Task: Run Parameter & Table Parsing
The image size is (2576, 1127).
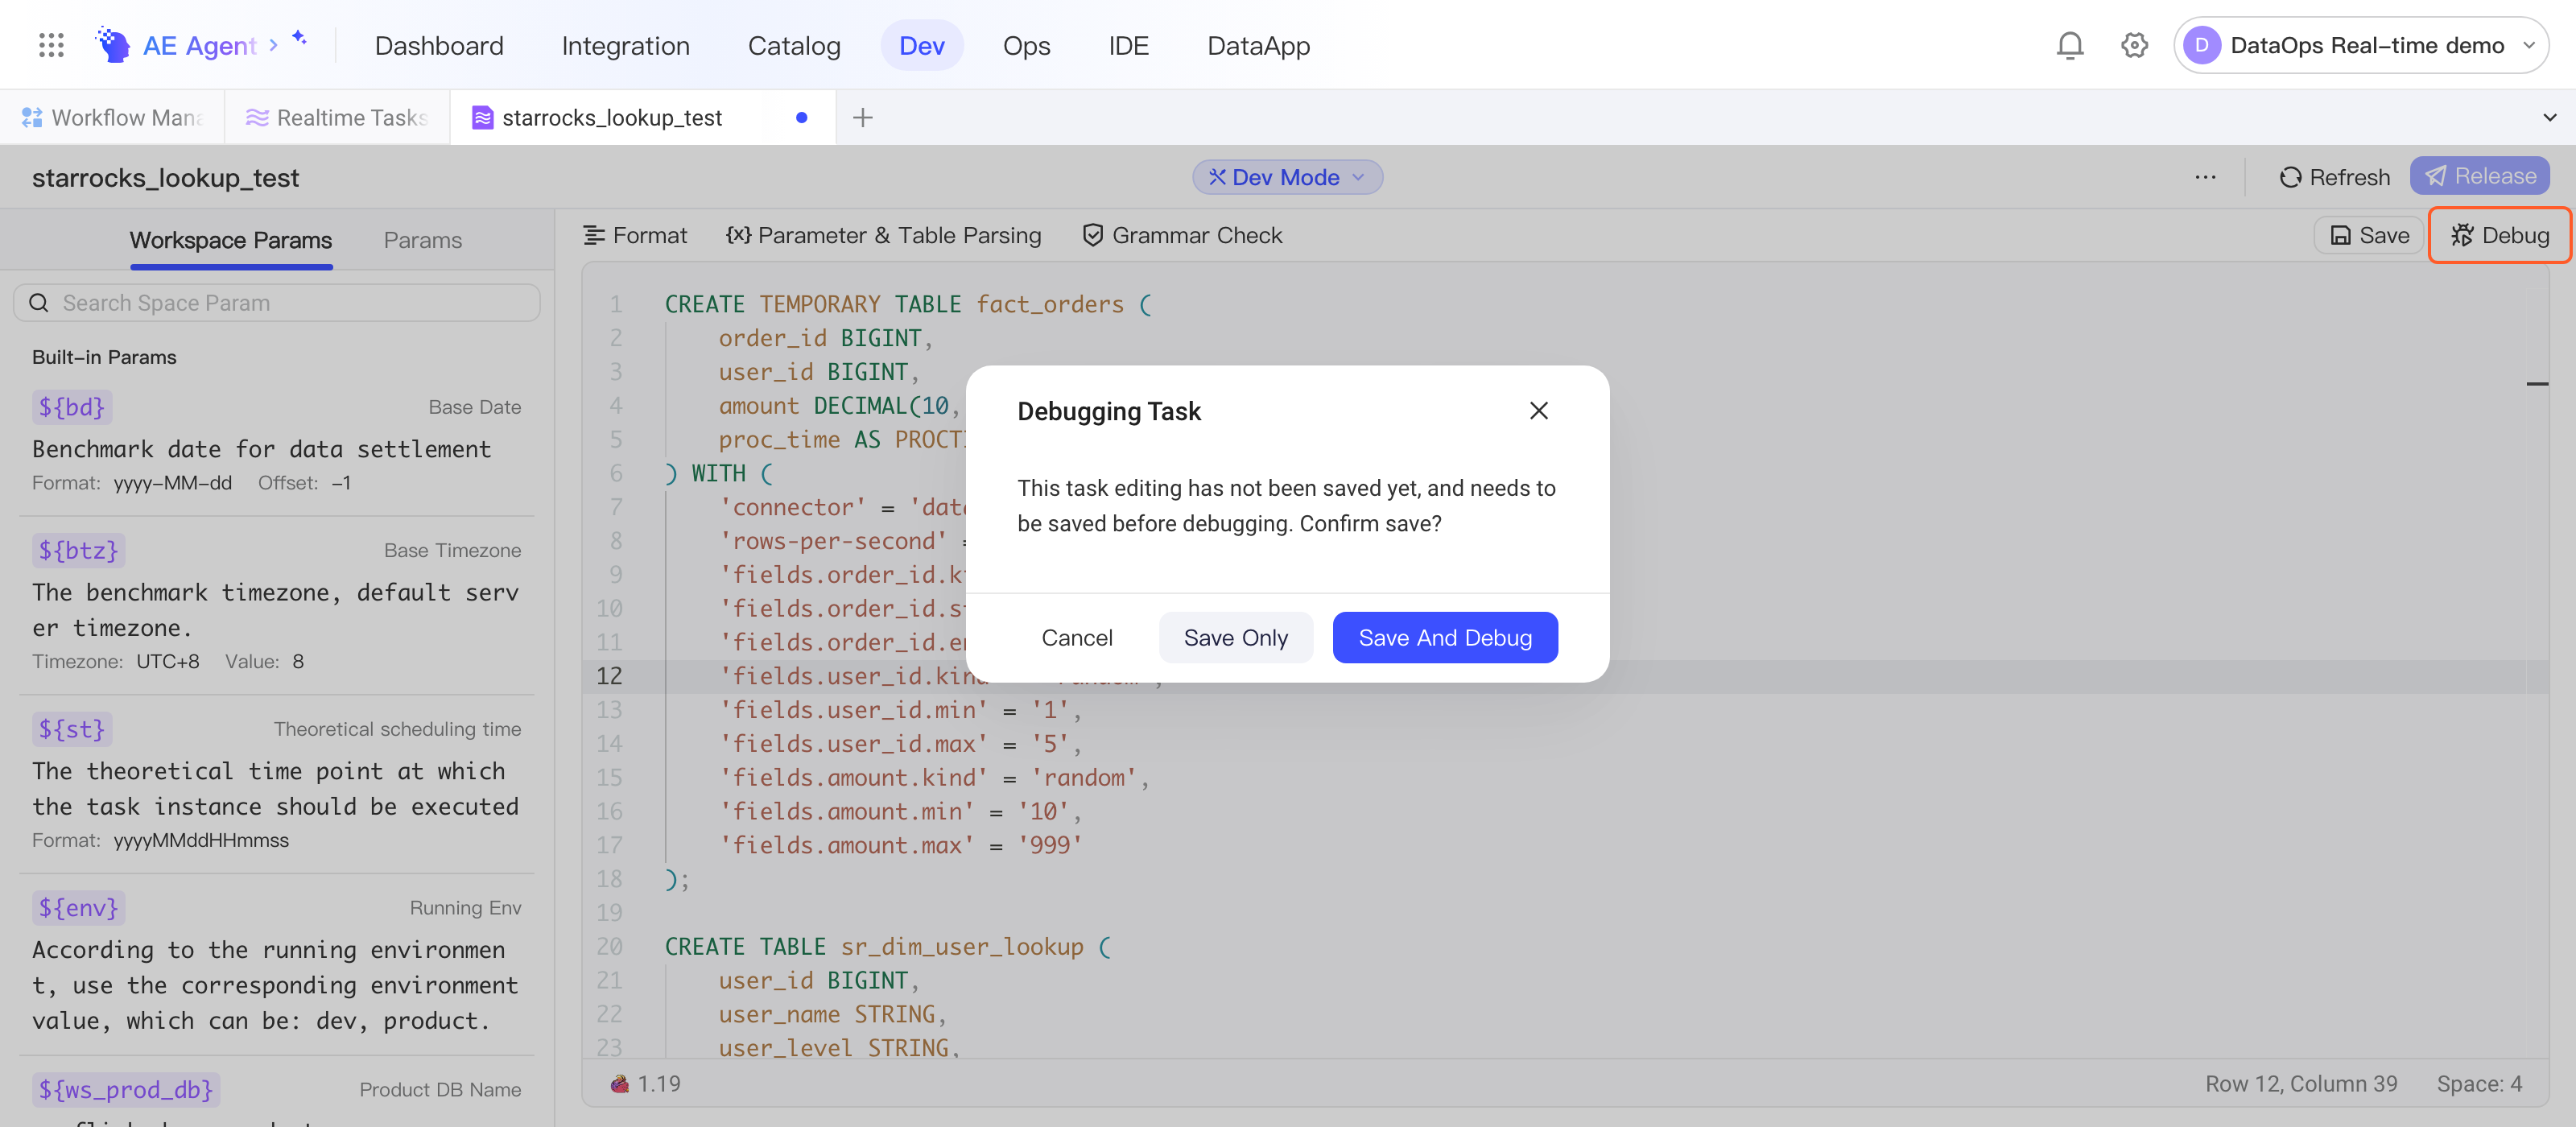Action: tap(883, 235)
